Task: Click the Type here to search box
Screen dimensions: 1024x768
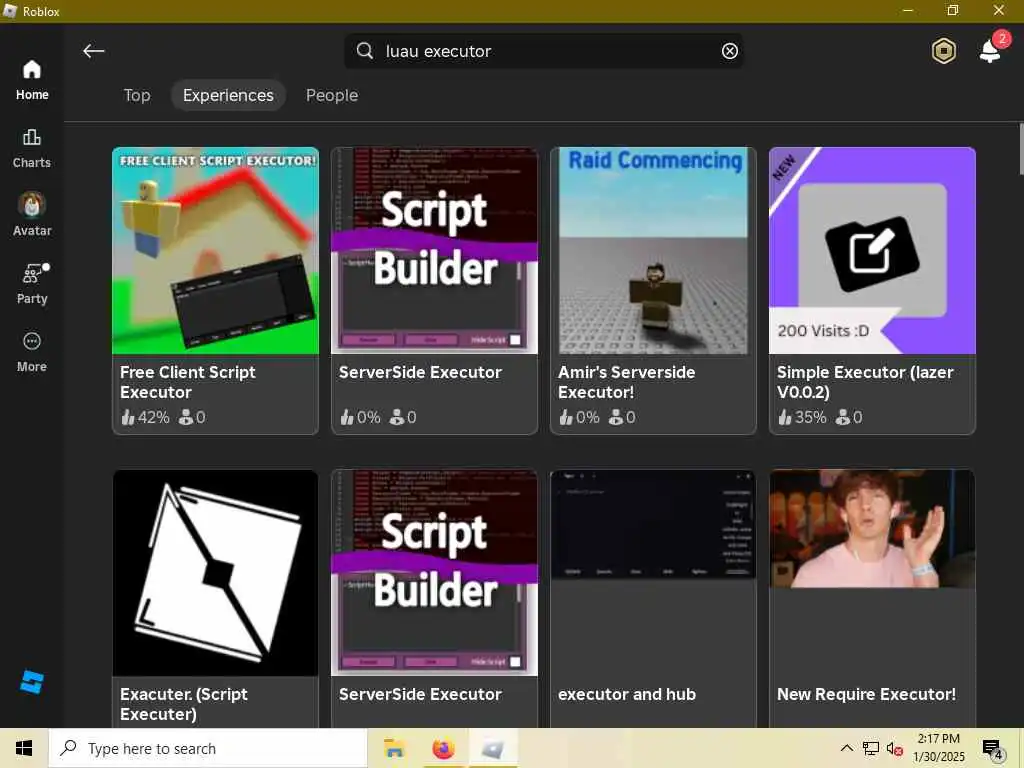Action: [x=208, y=748]
